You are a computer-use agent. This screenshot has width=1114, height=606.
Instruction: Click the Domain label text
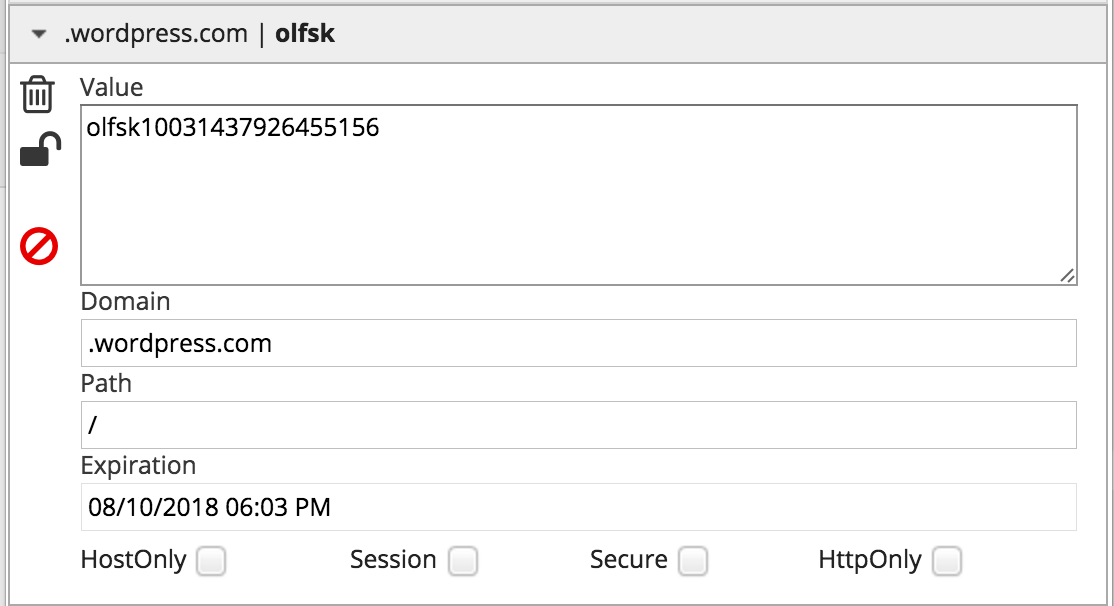125,301
